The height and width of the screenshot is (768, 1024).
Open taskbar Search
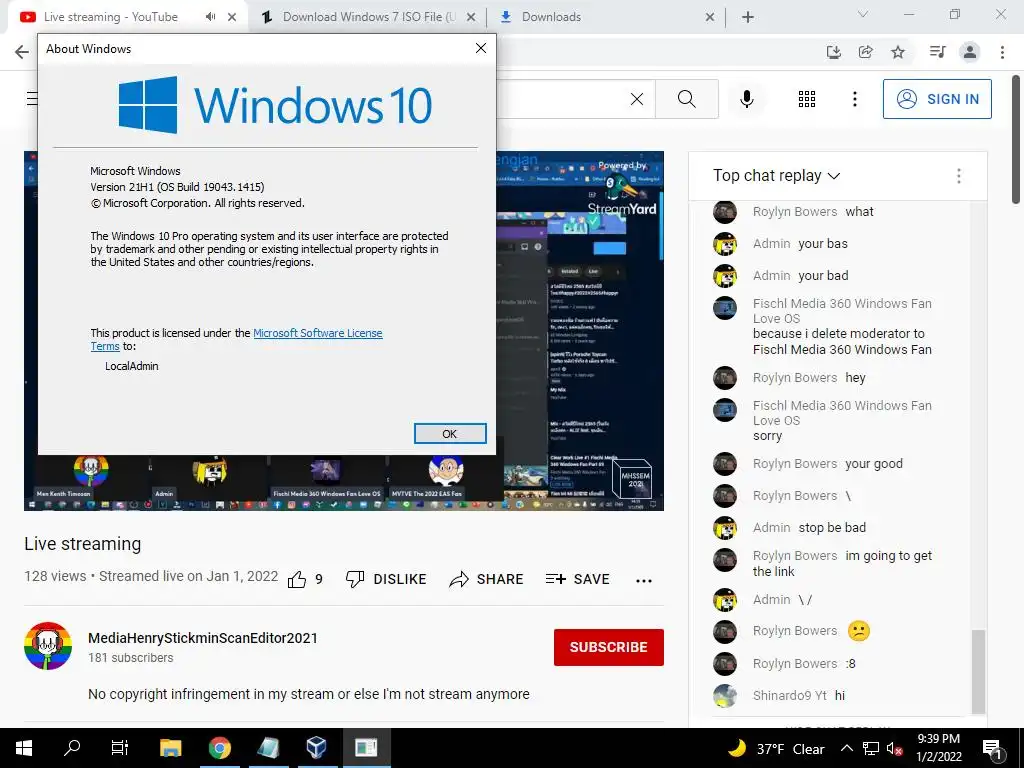click(72, 748)
